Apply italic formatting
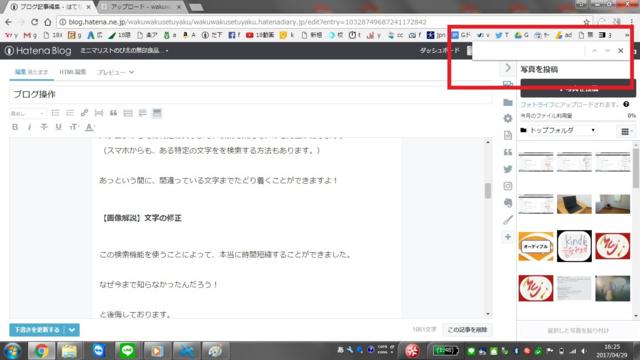The height and width of the screenshot is (360, 640). (29, 127)
